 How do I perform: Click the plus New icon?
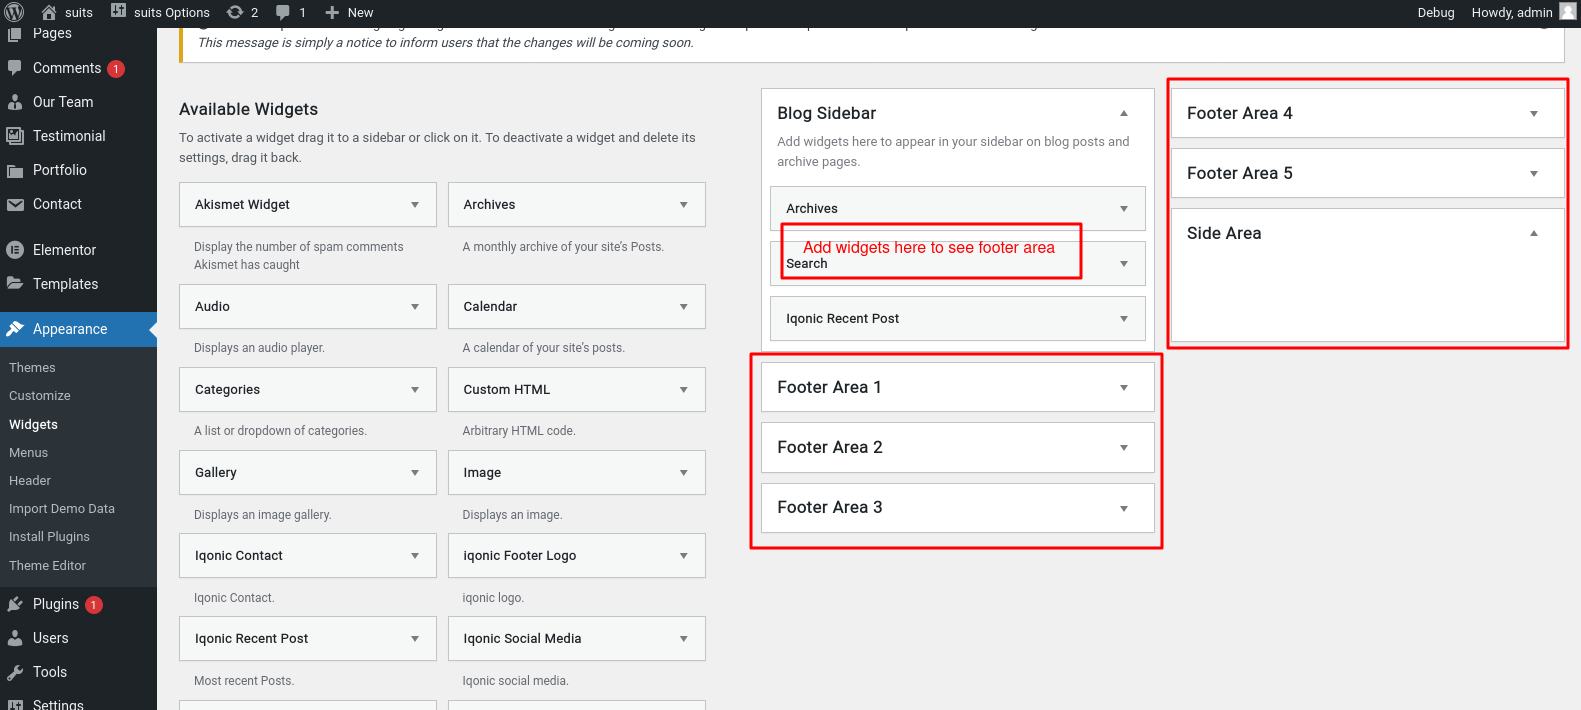(332, 12)
